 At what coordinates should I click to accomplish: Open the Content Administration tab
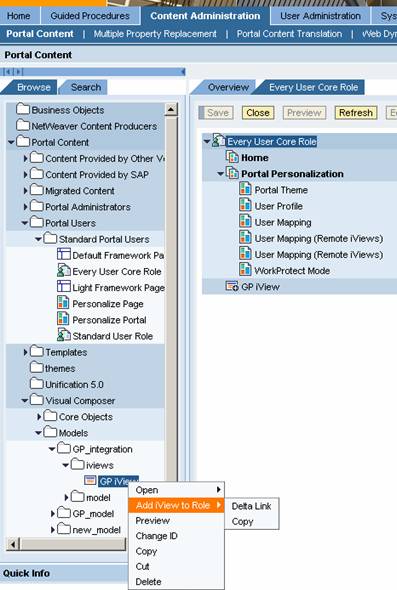tap(205, 16)
